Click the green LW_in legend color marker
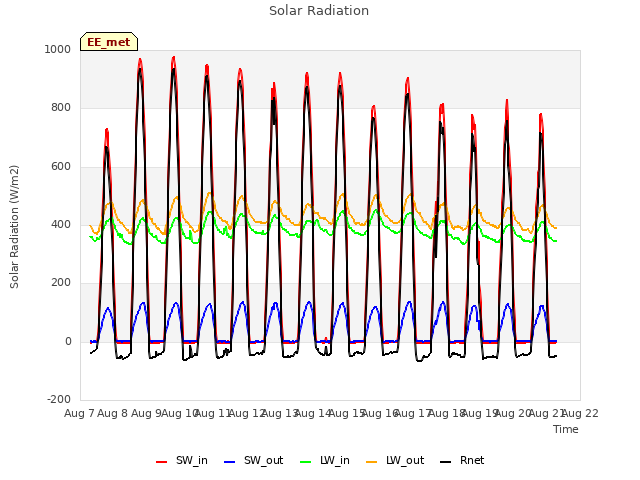The image size is (640, 480). pos(306,462)
